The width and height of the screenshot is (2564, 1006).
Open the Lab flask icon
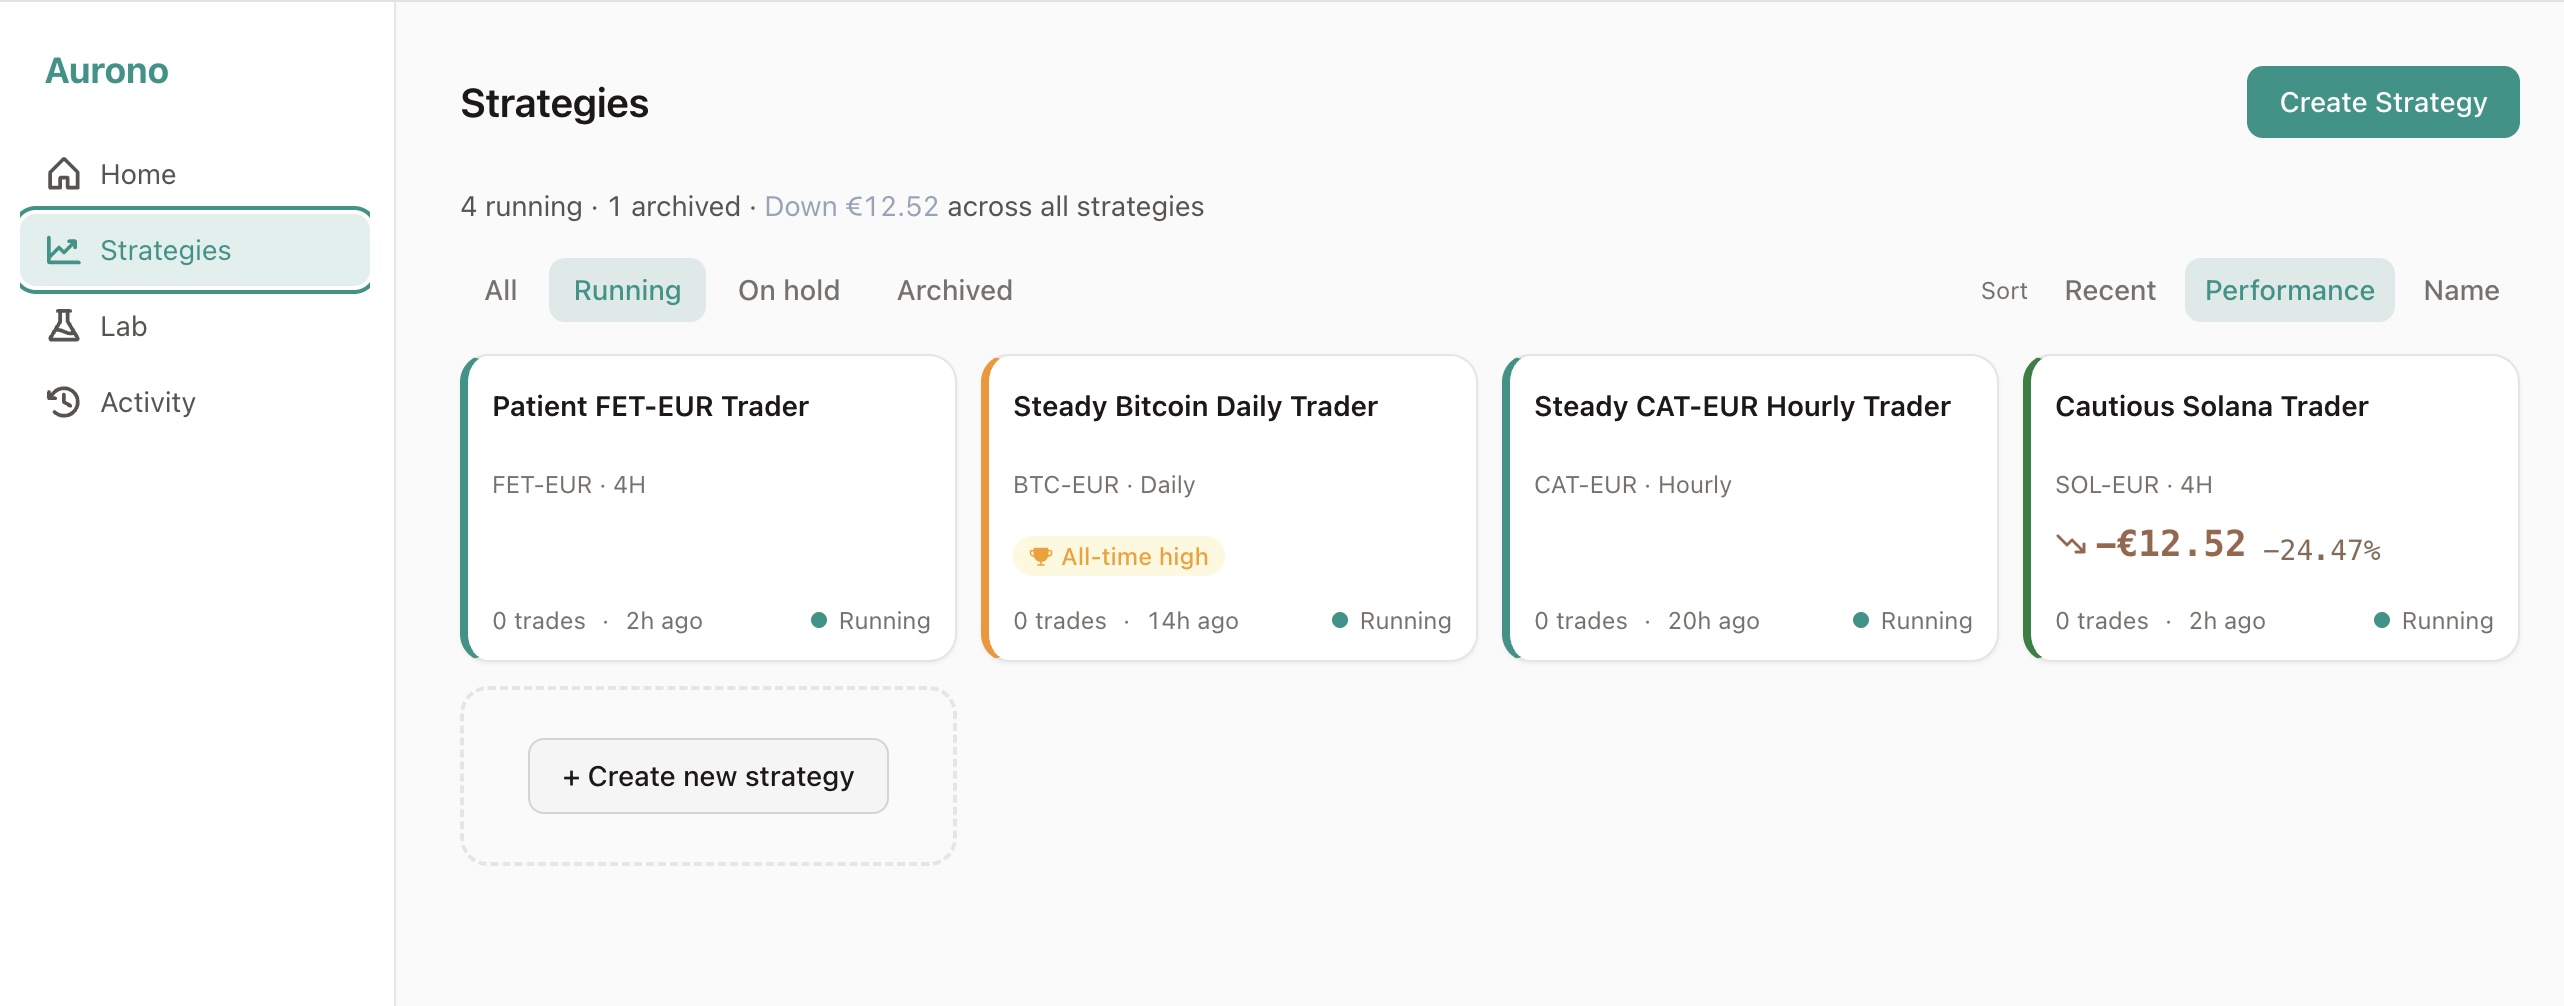coord(63,325)
